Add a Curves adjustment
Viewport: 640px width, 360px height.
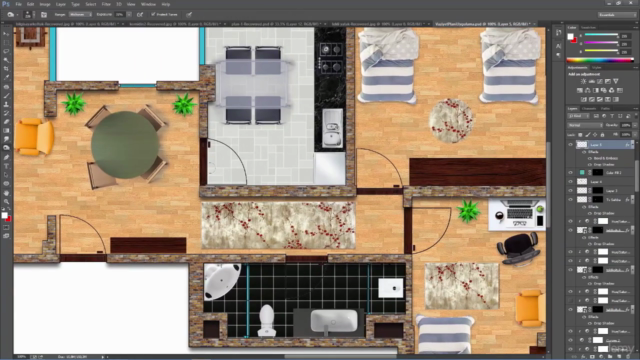(600, 82)
